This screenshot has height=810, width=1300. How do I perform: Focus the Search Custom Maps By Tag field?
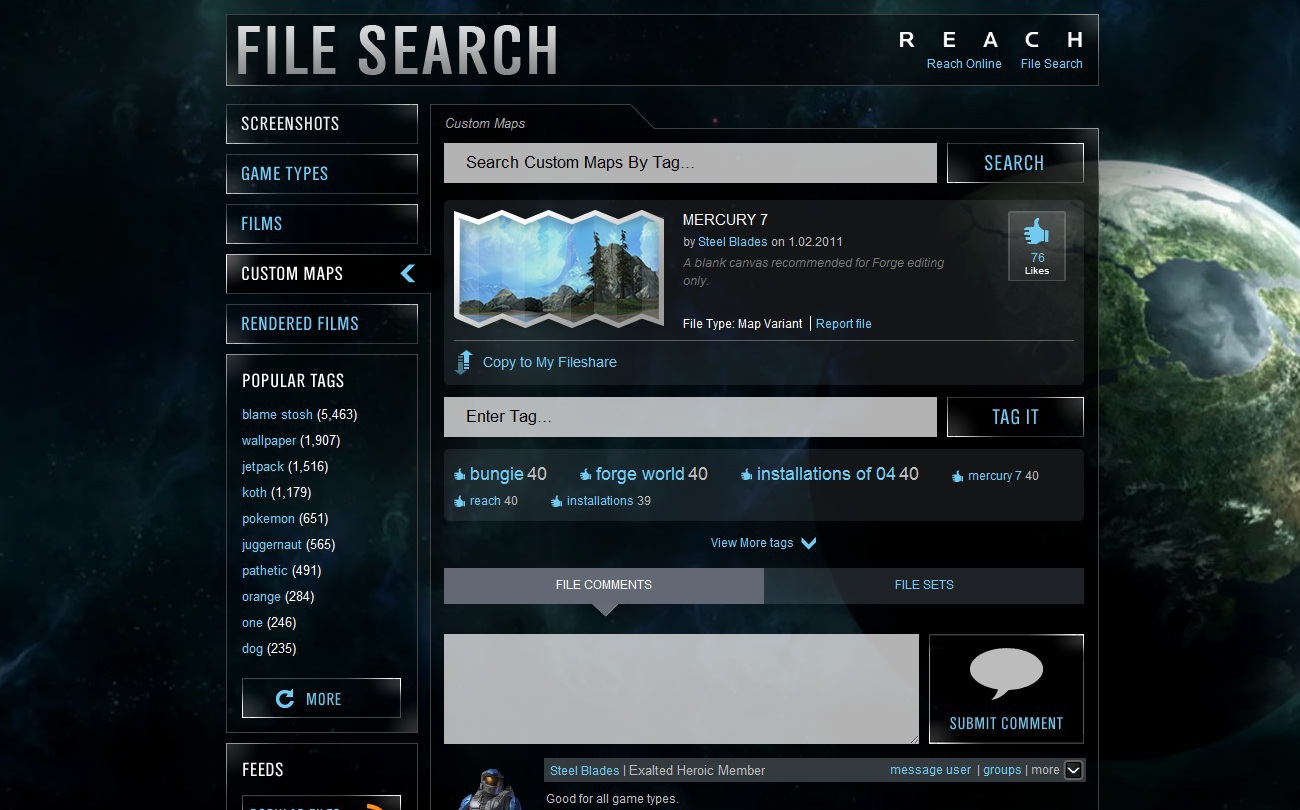[690, 163]
